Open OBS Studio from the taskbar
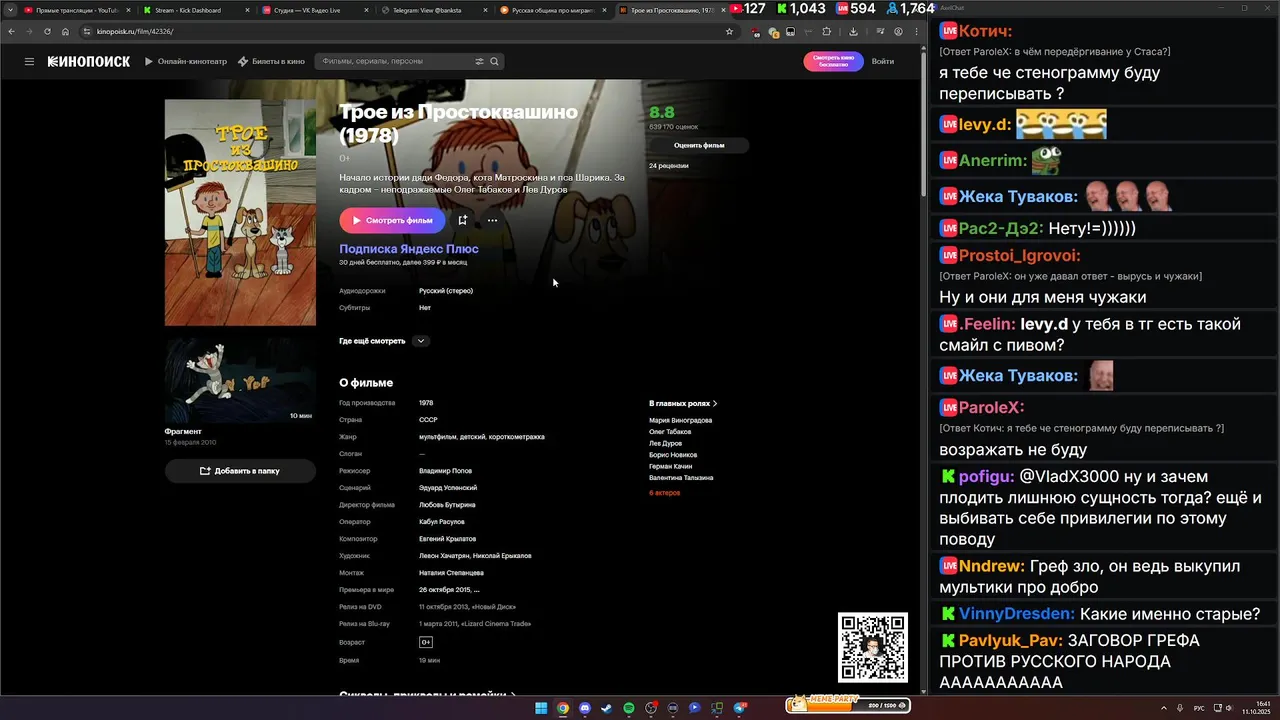This screenshot has height=720, width=1280. coord(651,708)
